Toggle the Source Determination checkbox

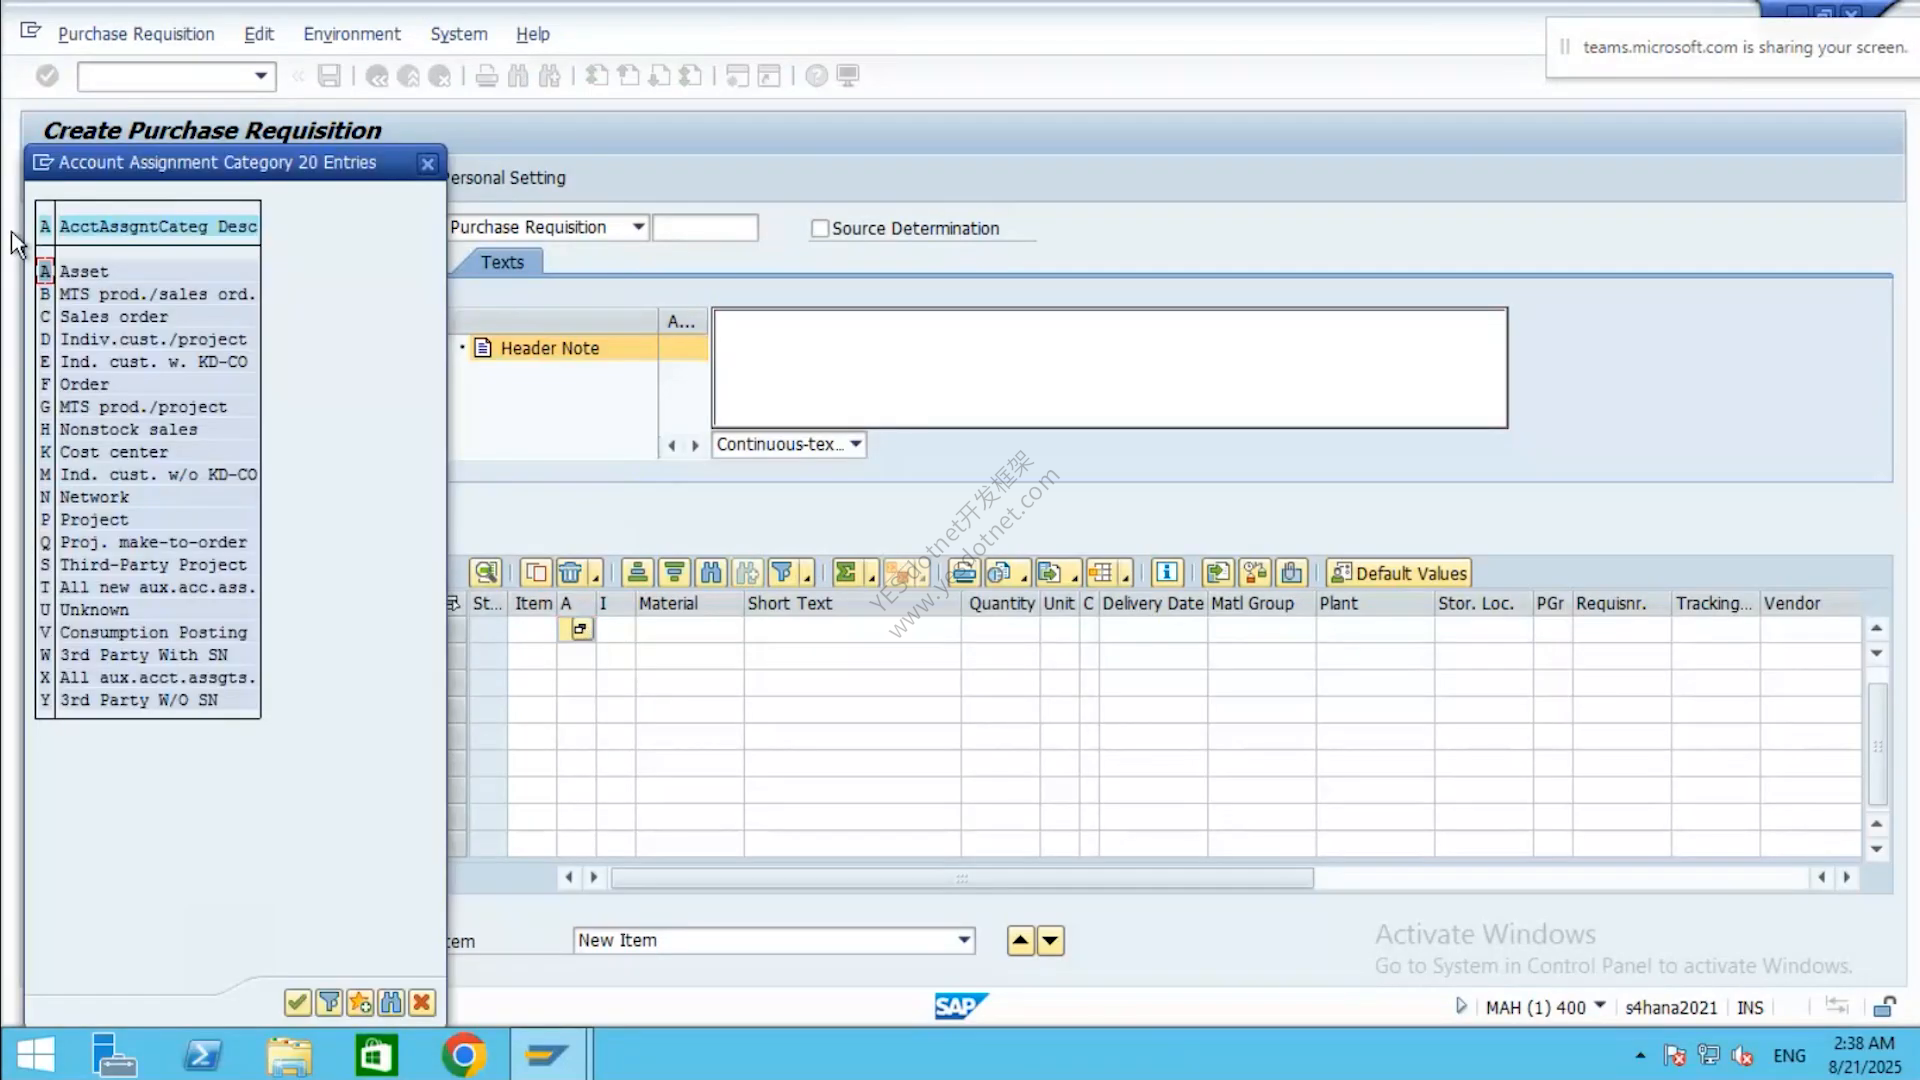point(820,229)
